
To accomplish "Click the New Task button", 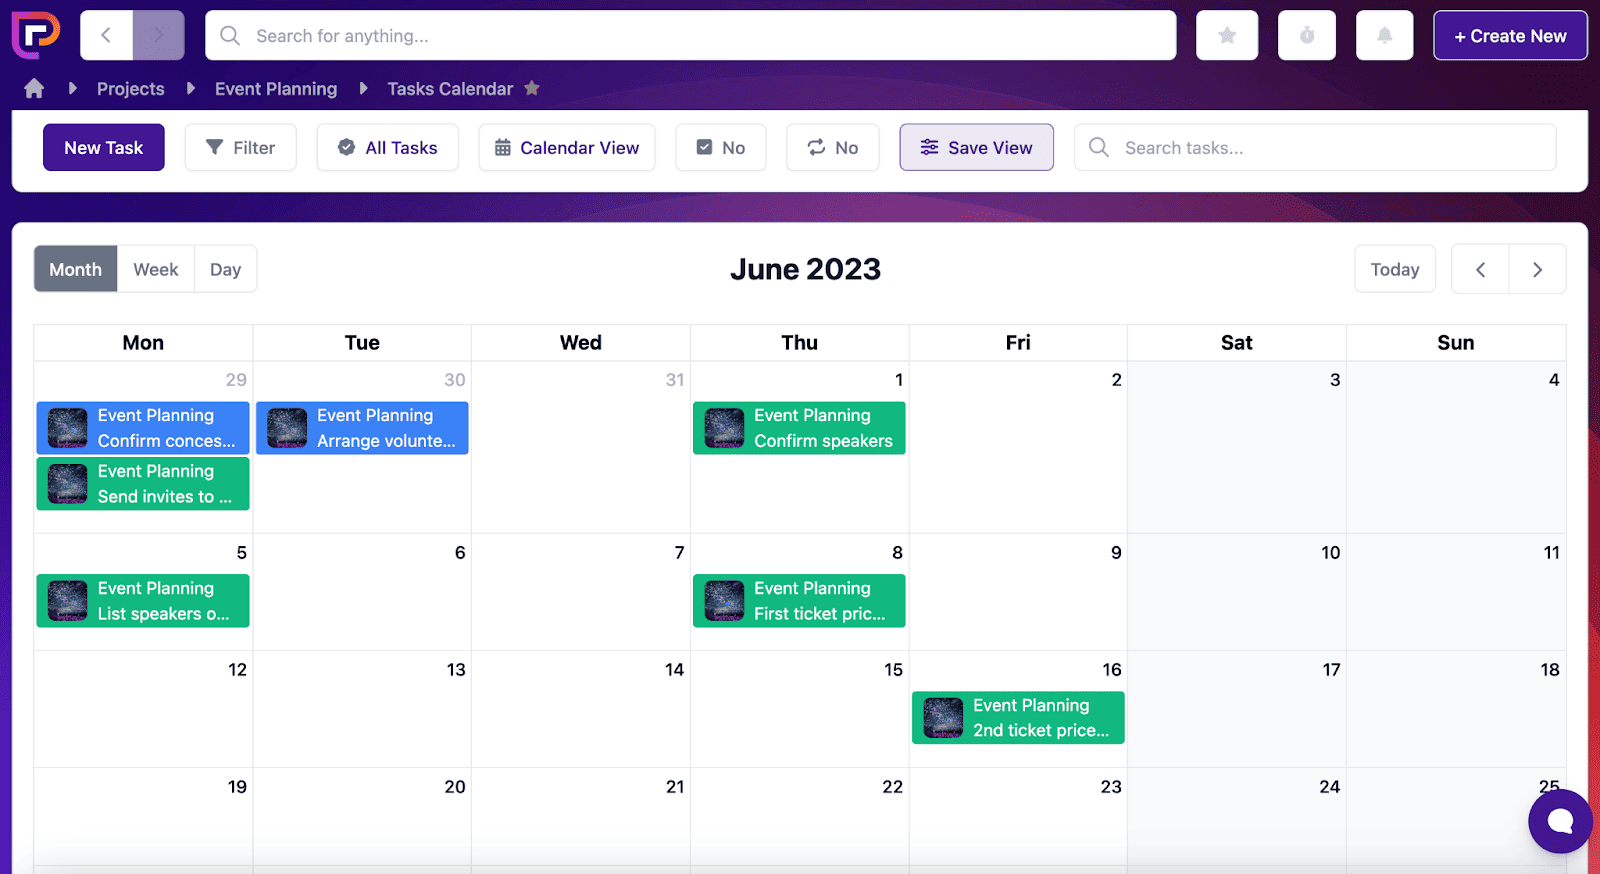I will (x=104, y=148).
